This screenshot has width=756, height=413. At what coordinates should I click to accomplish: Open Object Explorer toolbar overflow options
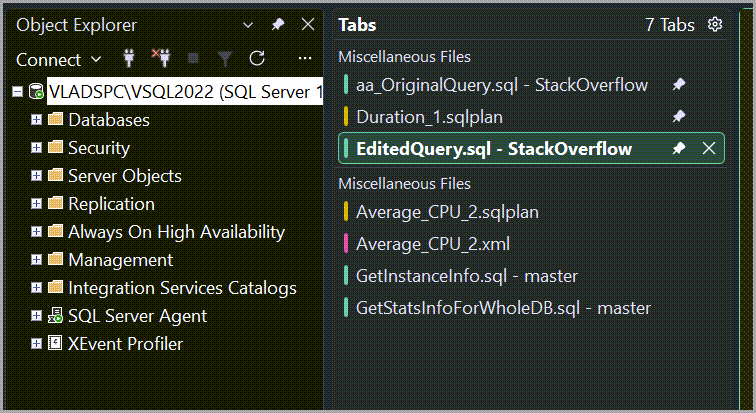click(305, 59)
